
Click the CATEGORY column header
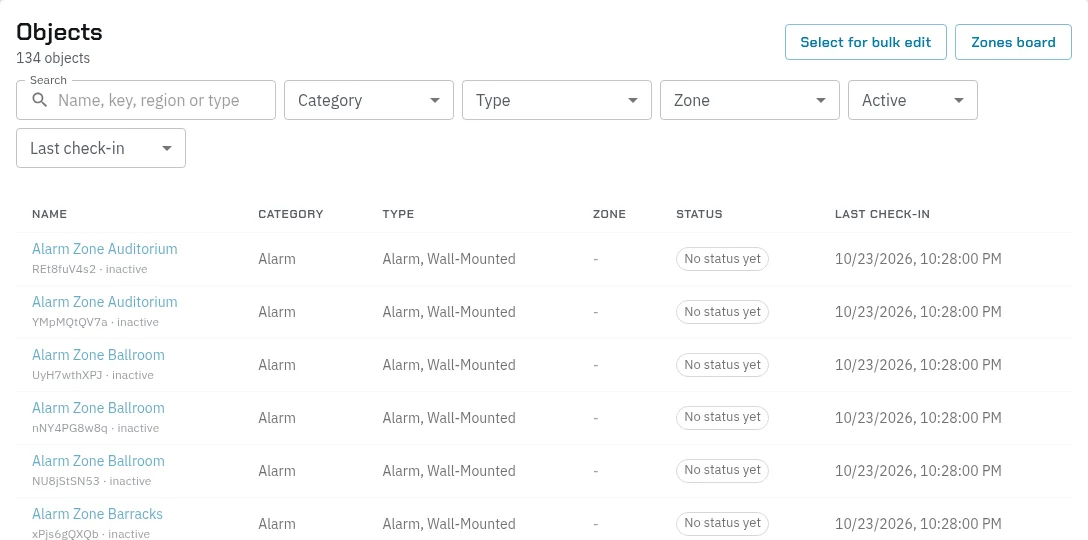(x=291, y=214)
